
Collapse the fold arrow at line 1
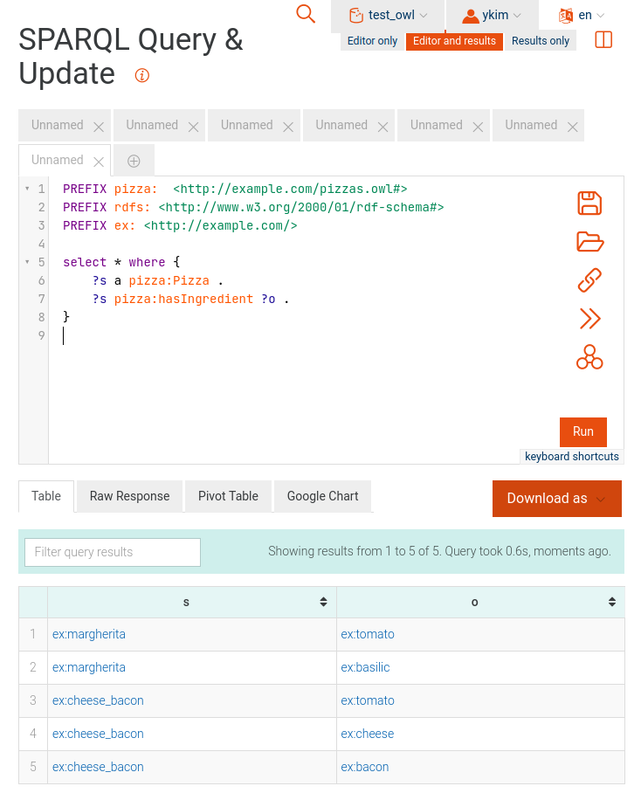tap(27, 189)
